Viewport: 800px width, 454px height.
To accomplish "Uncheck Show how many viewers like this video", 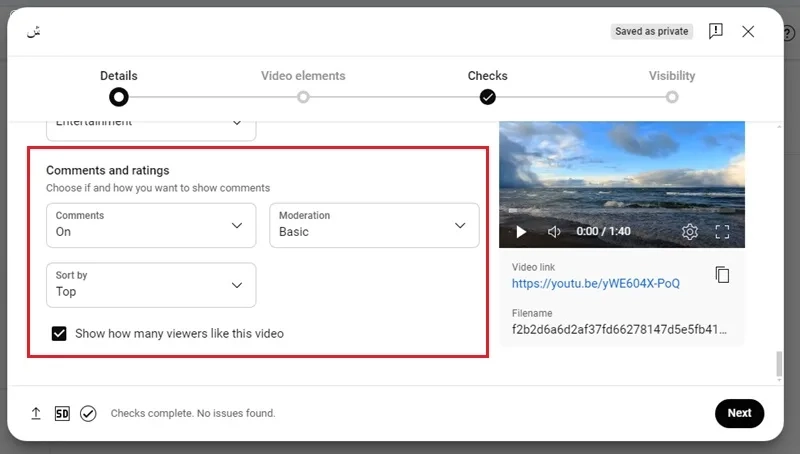I will click(59, 334).
